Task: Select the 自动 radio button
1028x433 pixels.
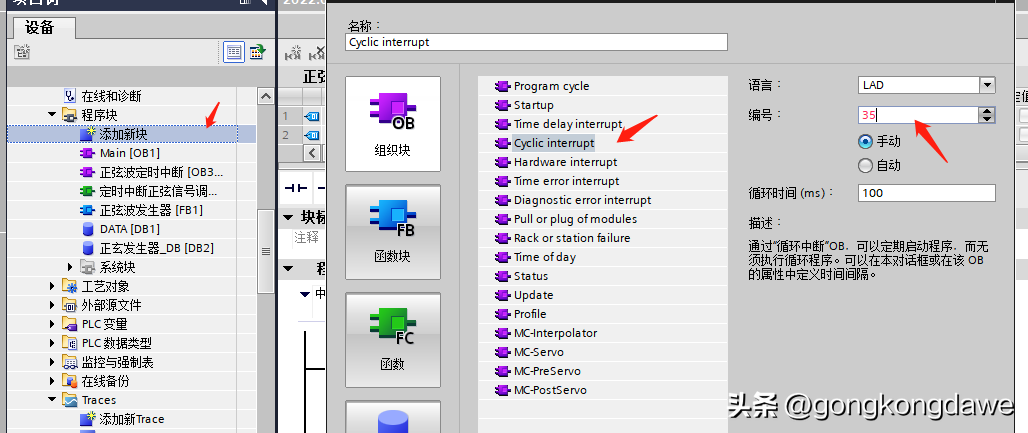Action: [x=866, y=166]
